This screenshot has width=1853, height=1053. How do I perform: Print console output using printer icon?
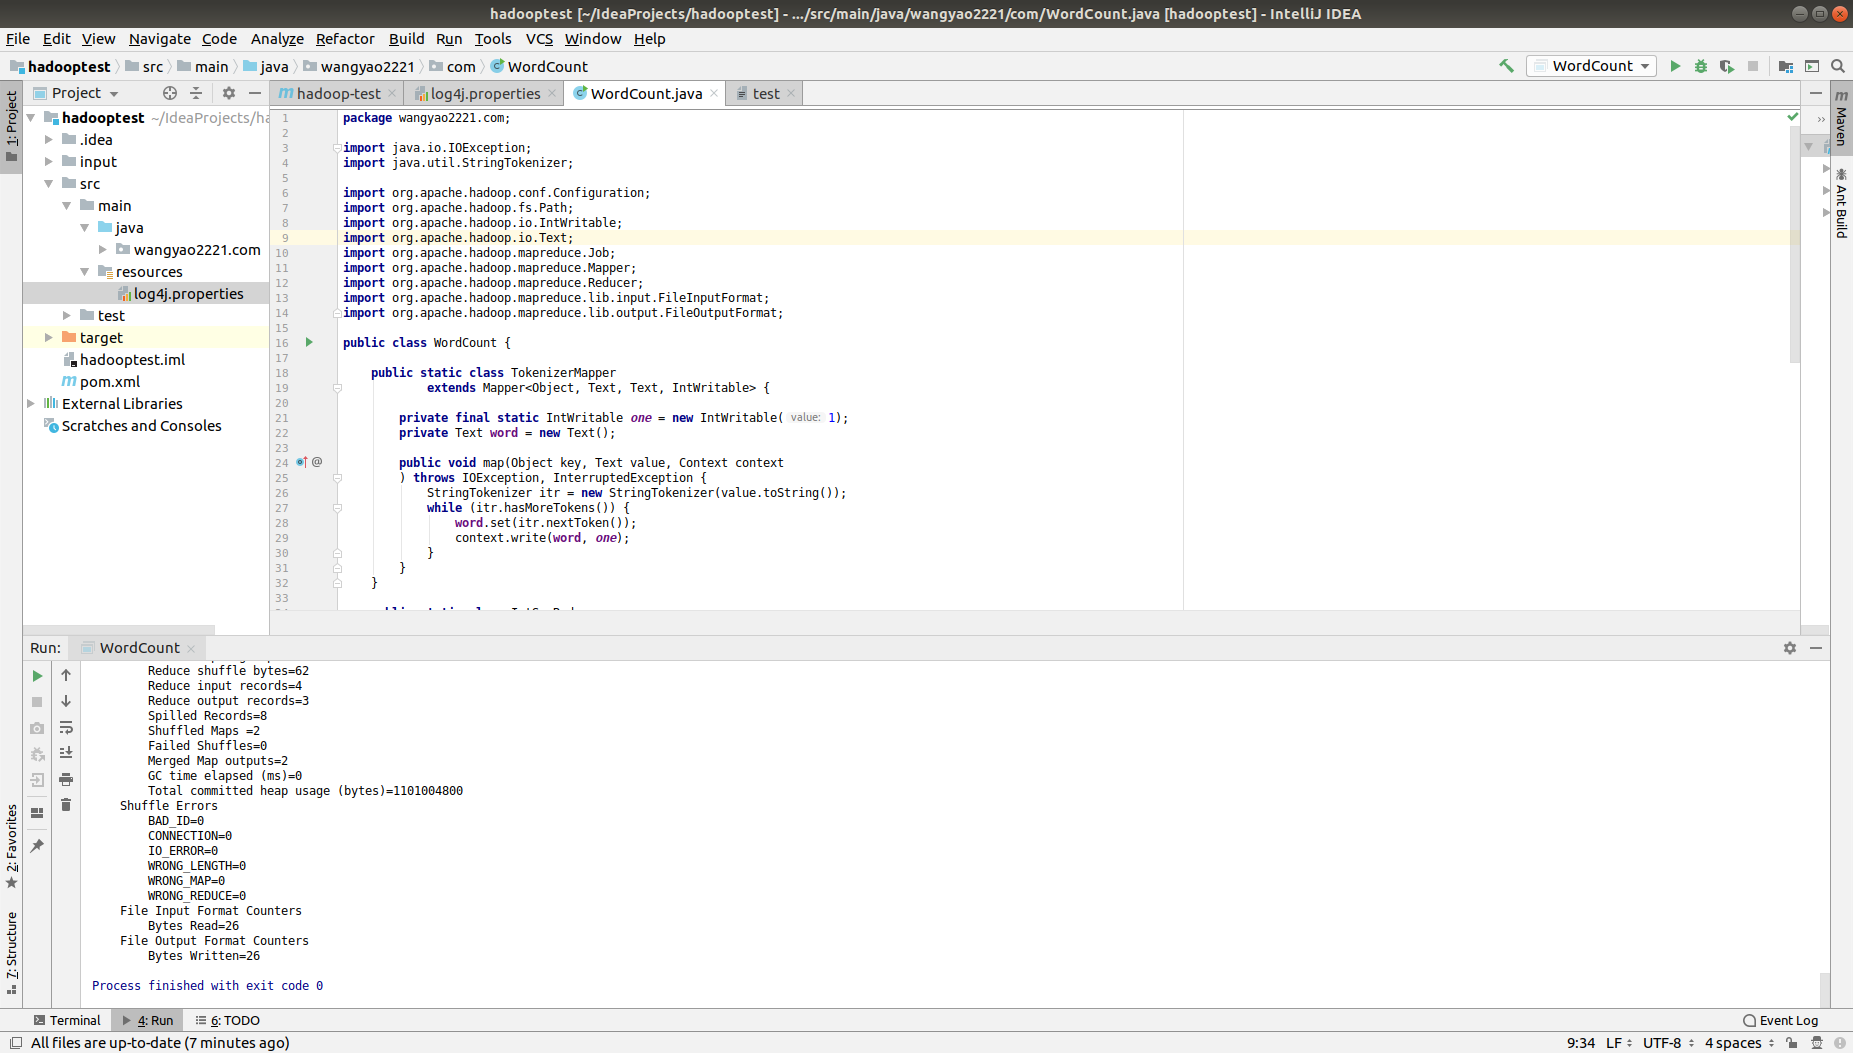tap(66, 780)
